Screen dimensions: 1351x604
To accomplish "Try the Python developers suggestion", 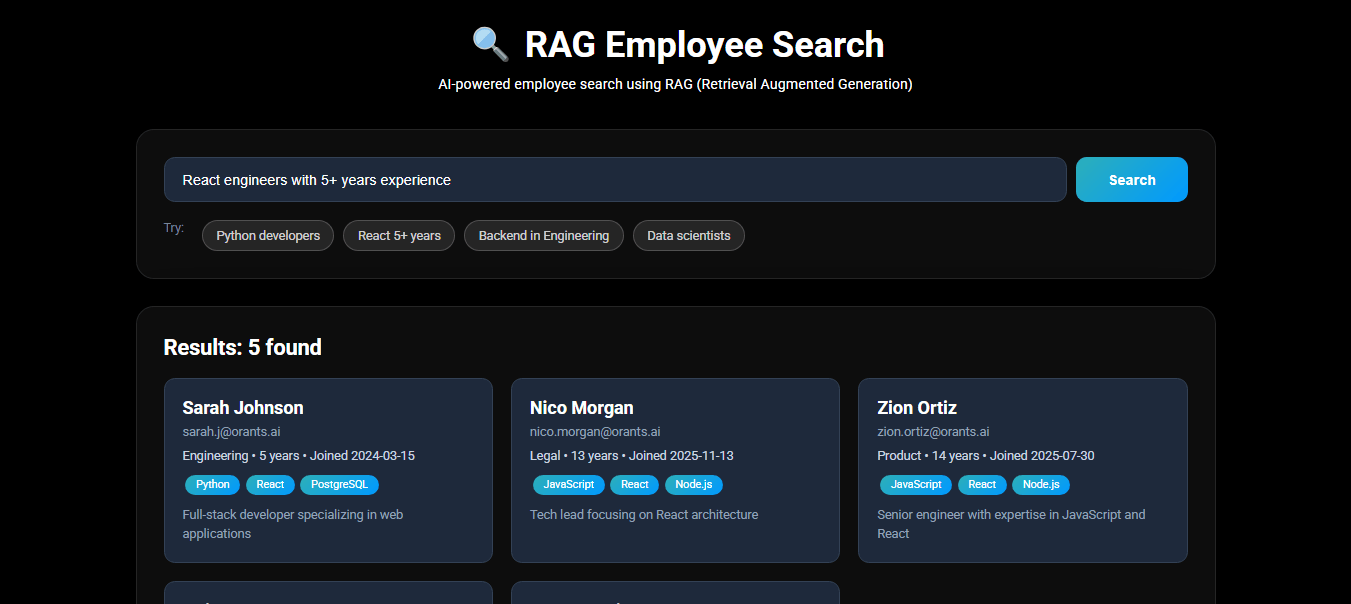I will pos(268,236).
